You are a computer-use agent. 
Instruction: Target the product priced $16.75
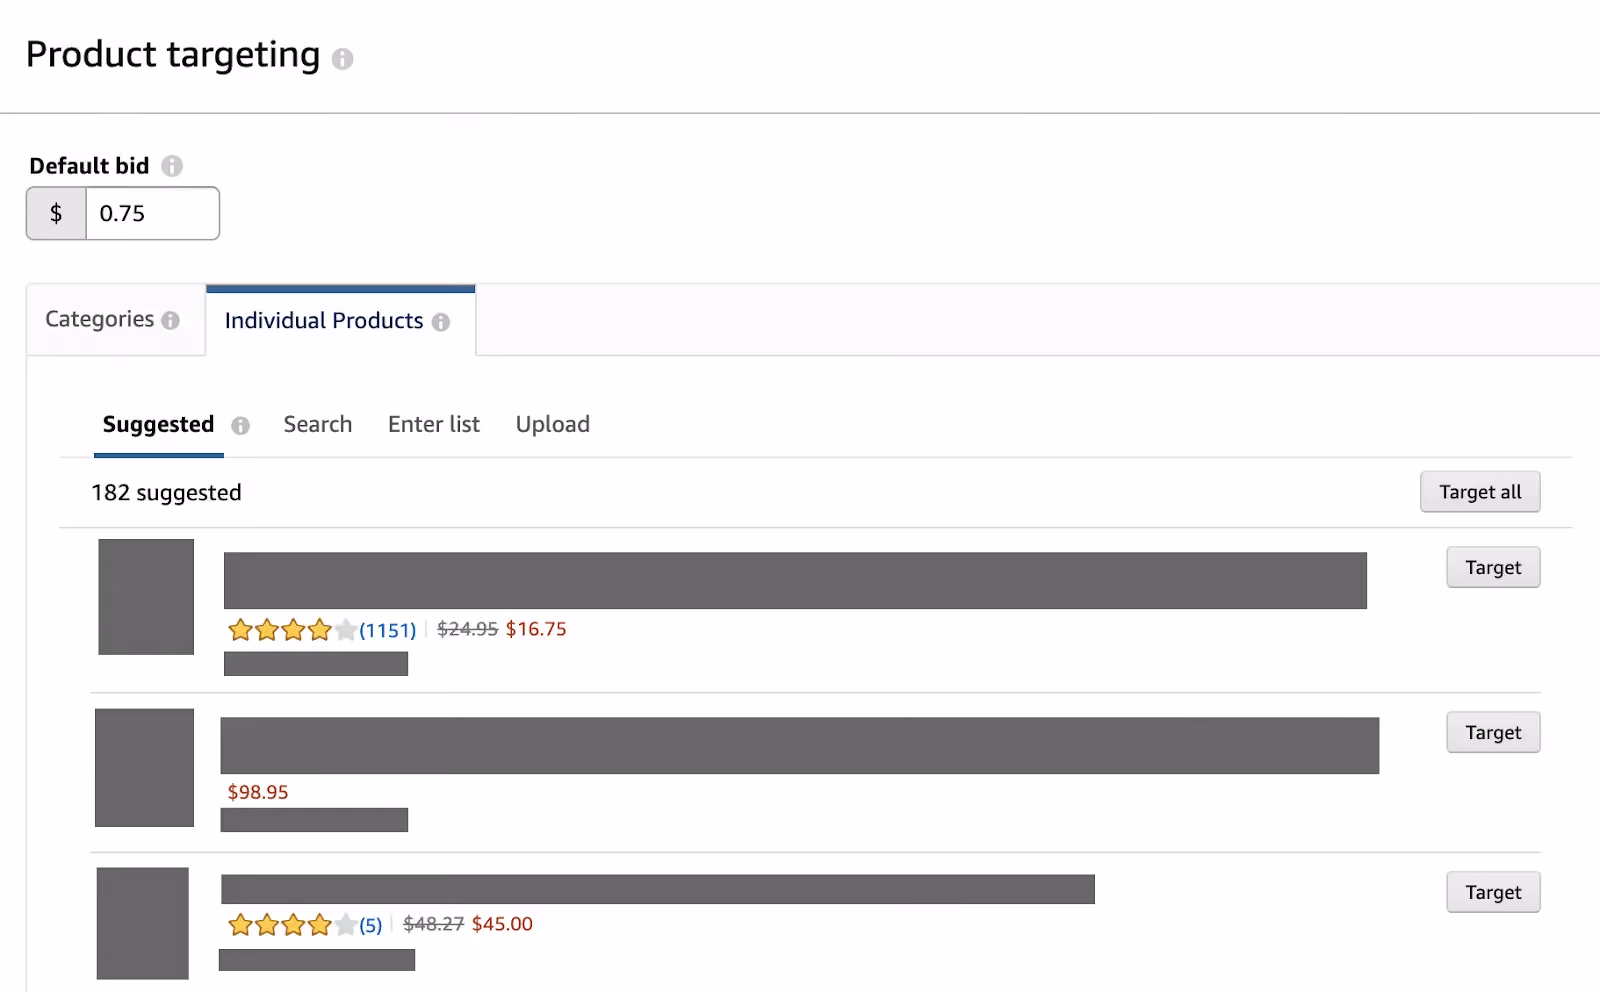(1493, 568)
